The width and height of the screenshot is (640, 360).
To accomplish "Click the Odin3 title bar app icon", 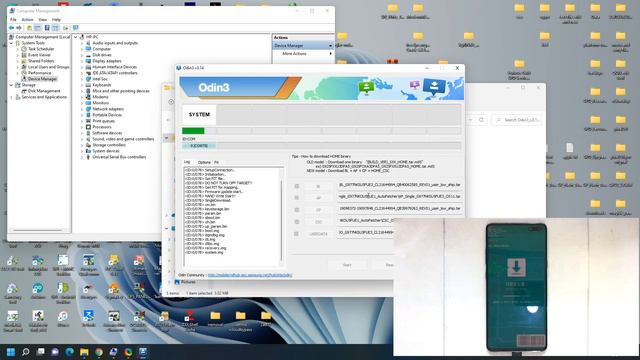I will (x=178, y=68).
